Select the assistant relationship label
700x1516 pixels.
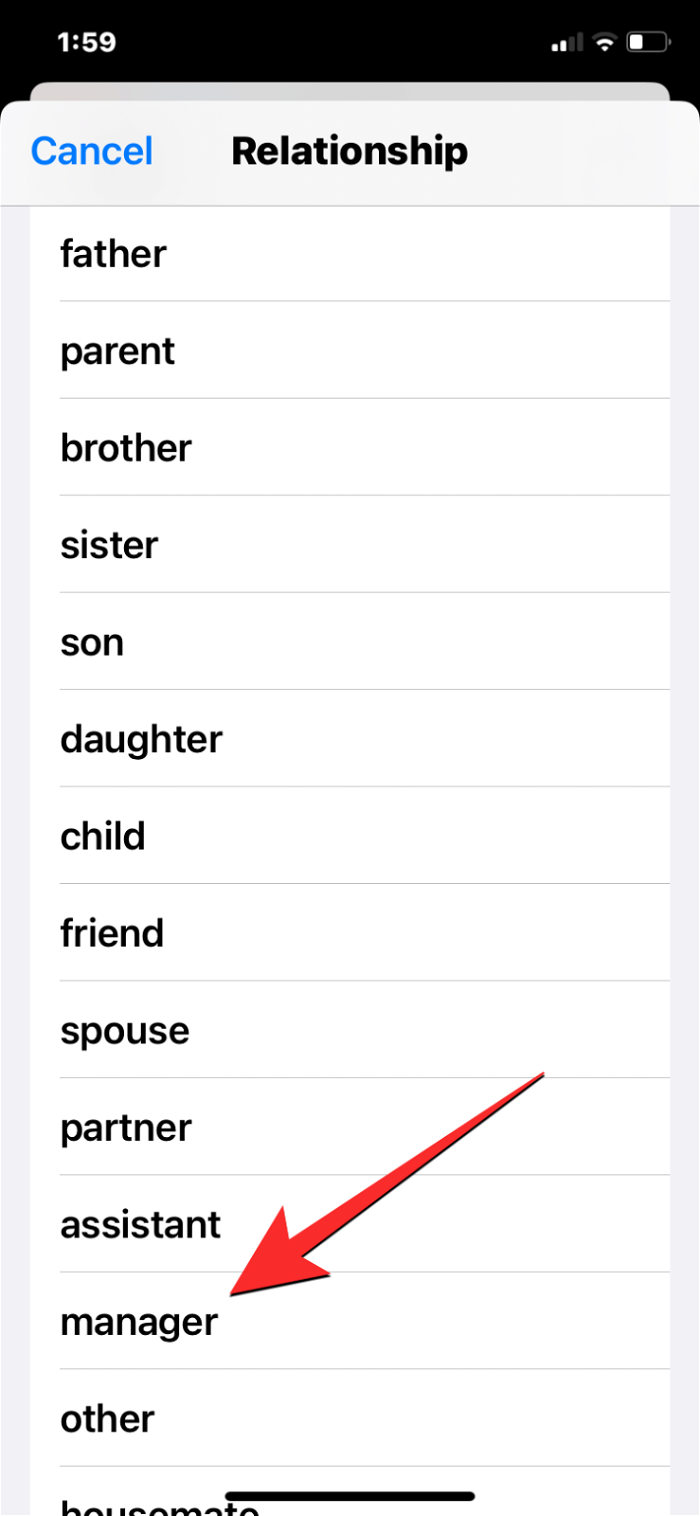pyautogui.click(x=140, y=1223)
